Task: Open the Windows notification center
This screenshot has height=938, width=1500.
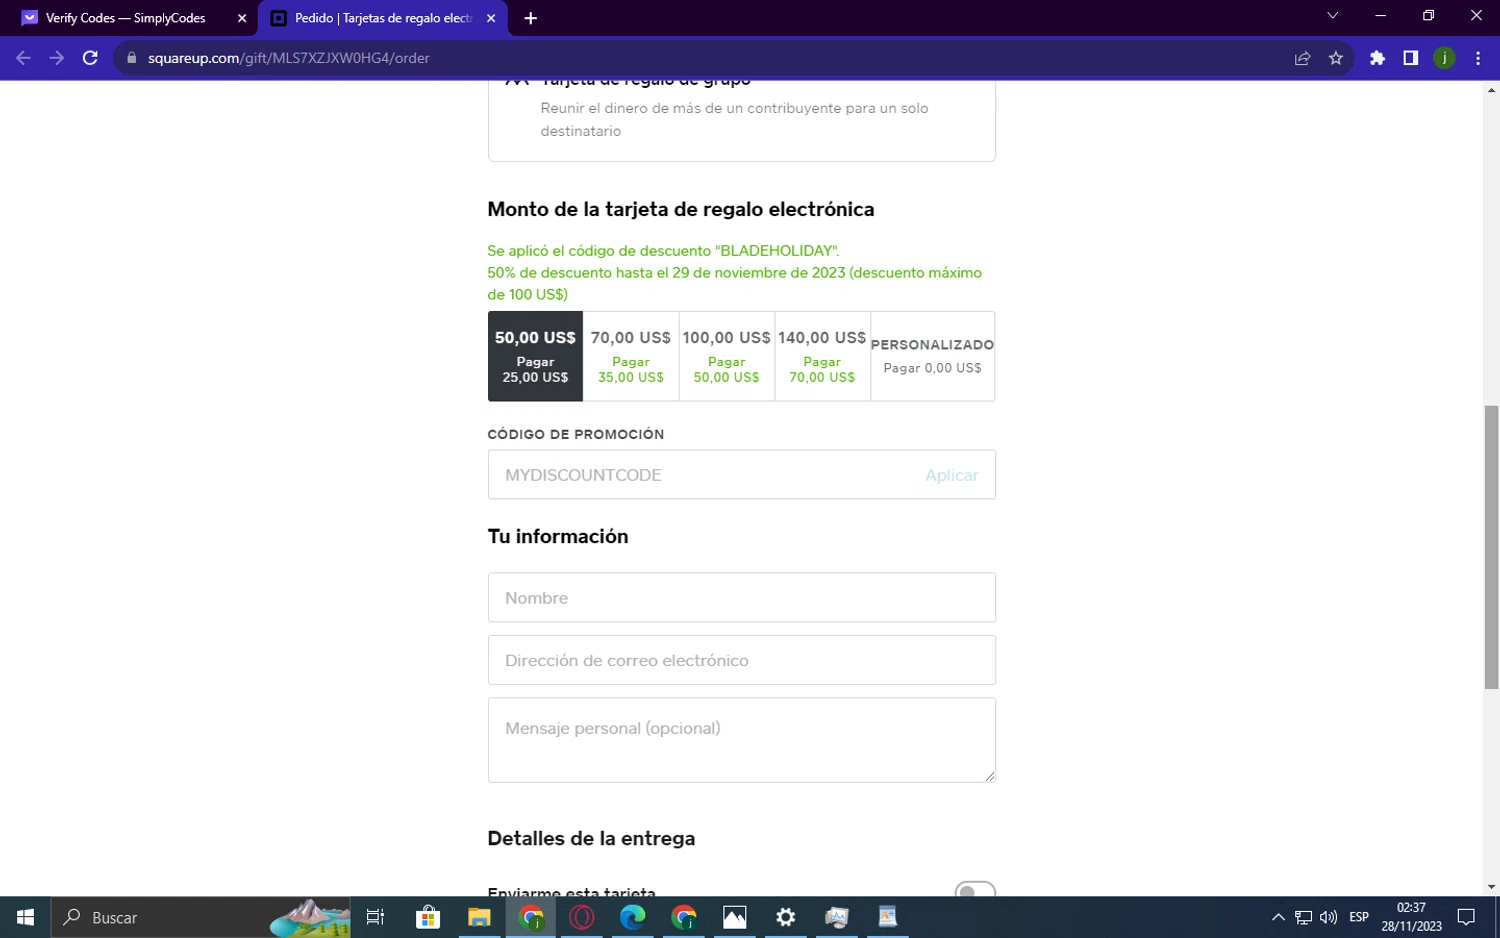Action: point(1466,917)
